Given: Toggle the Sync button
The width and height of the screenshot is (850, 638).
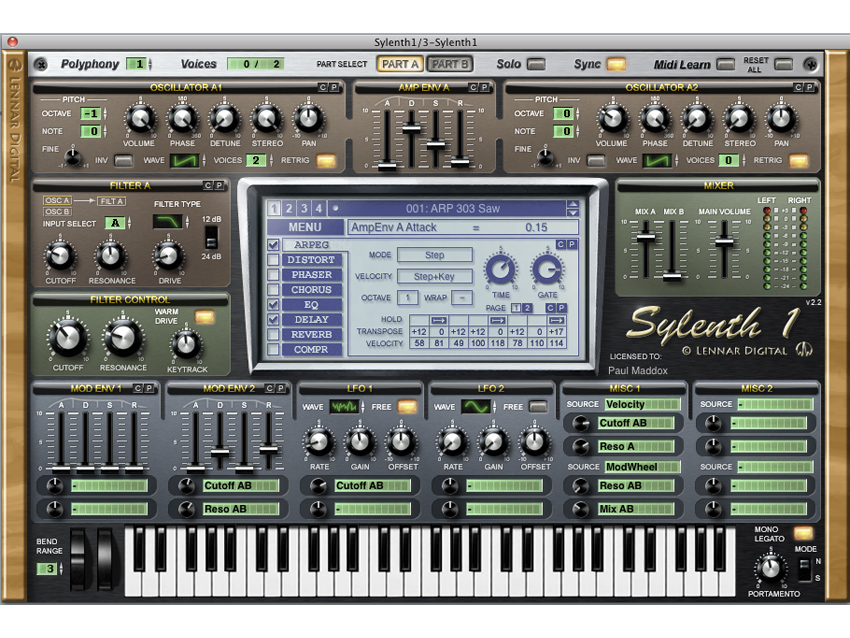Looking at the screenshot, I should point(616,65).
